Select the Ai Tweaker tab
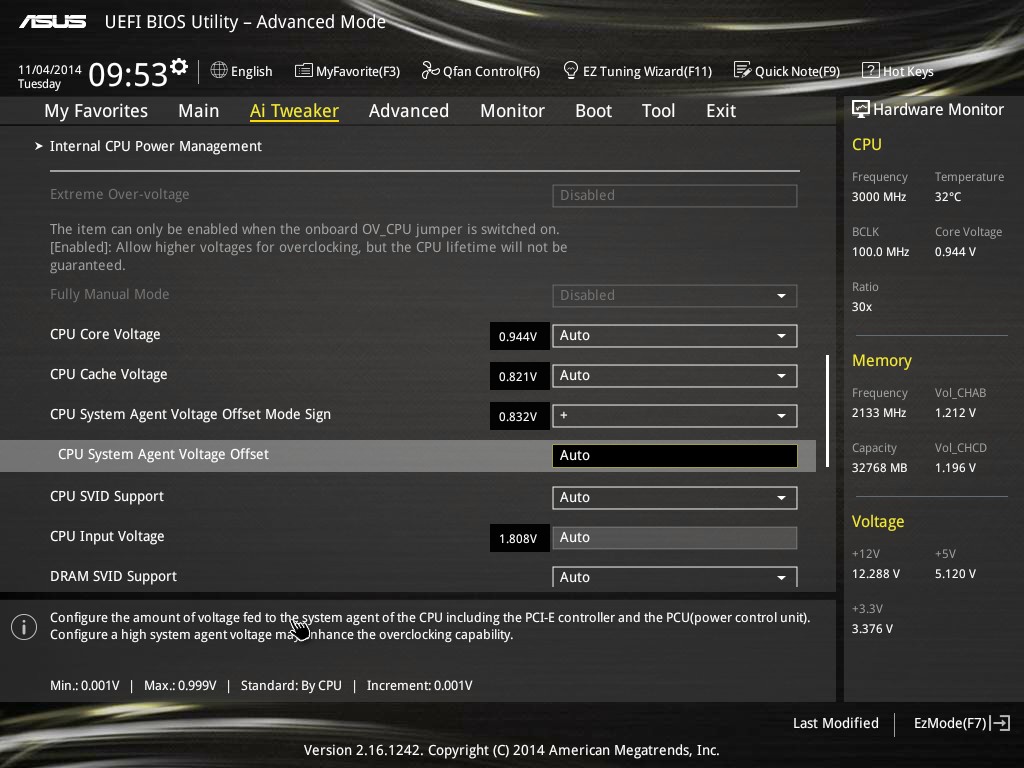The height and width of the screenshot is (768, 1024). [294, 111]
